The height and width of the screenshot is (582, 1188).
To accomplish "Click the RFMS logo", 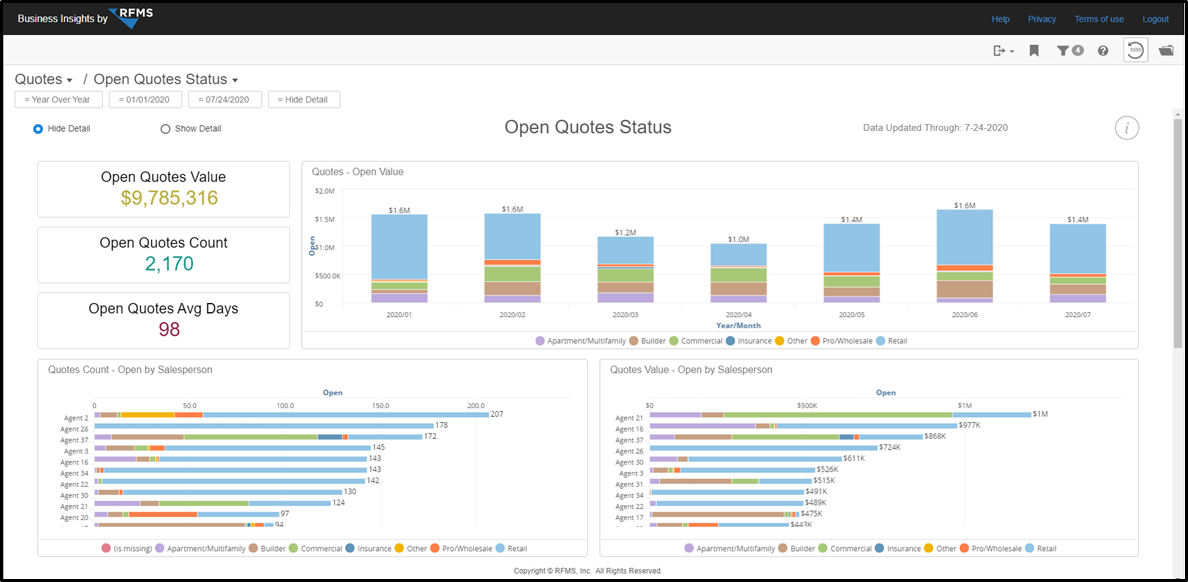I will click(x=131, y=18).
